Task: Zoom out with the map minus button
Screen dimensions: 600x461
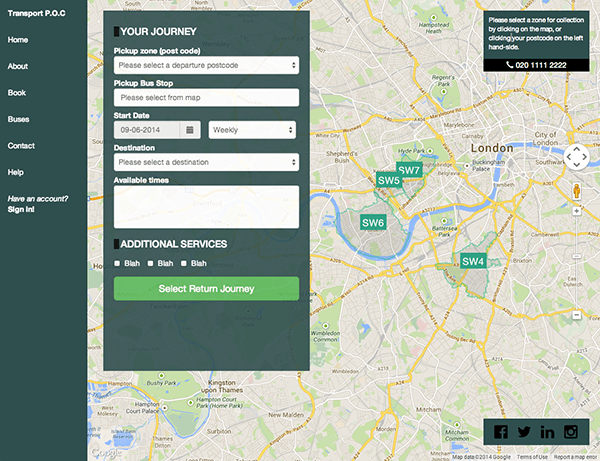Action: click(x=577, y=315)
